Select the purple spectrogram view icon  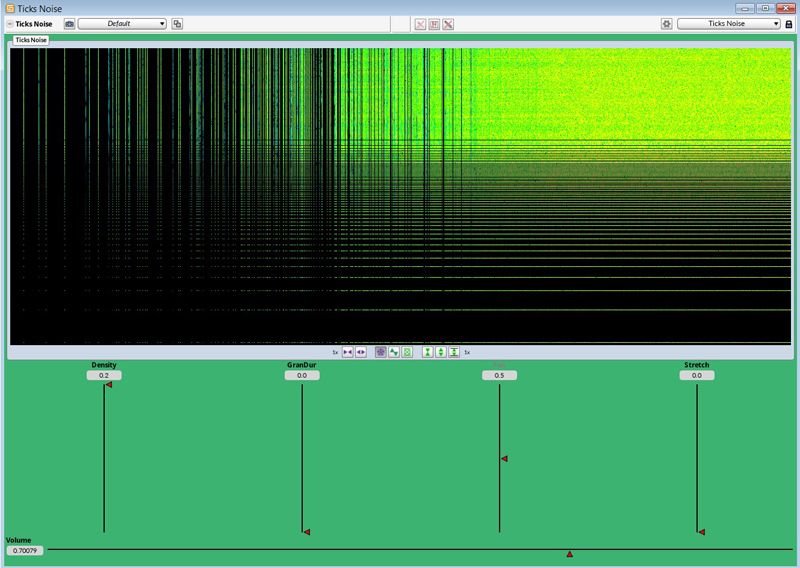tap(381, 352)
